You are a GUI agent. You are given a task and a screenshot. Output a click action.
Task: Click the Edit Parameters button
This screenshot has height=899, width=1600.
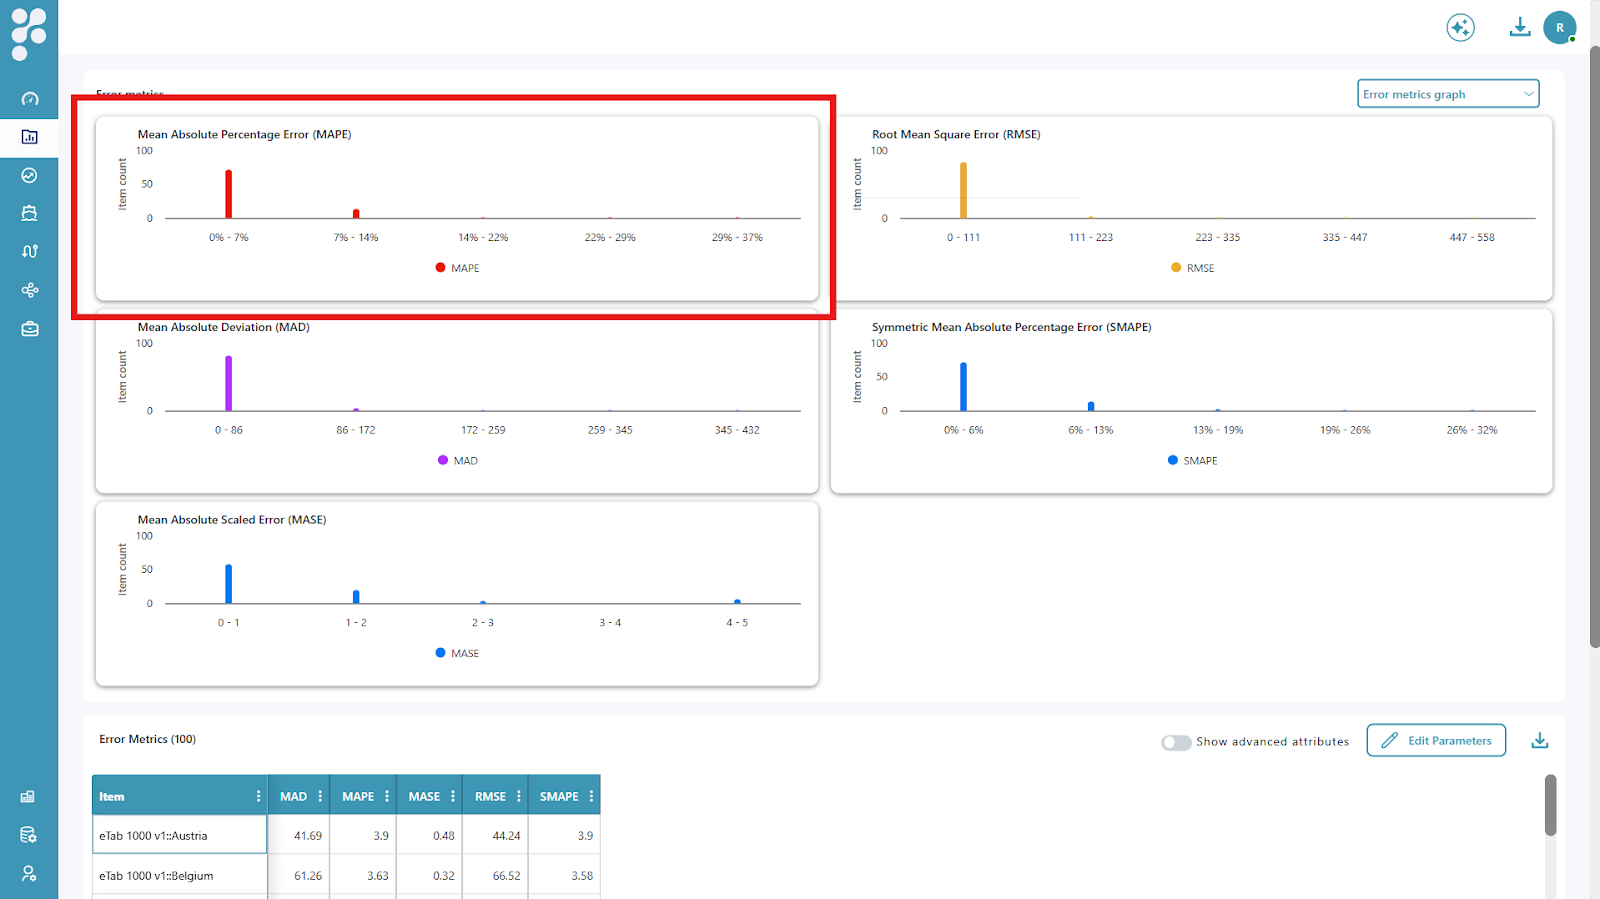1436,740
